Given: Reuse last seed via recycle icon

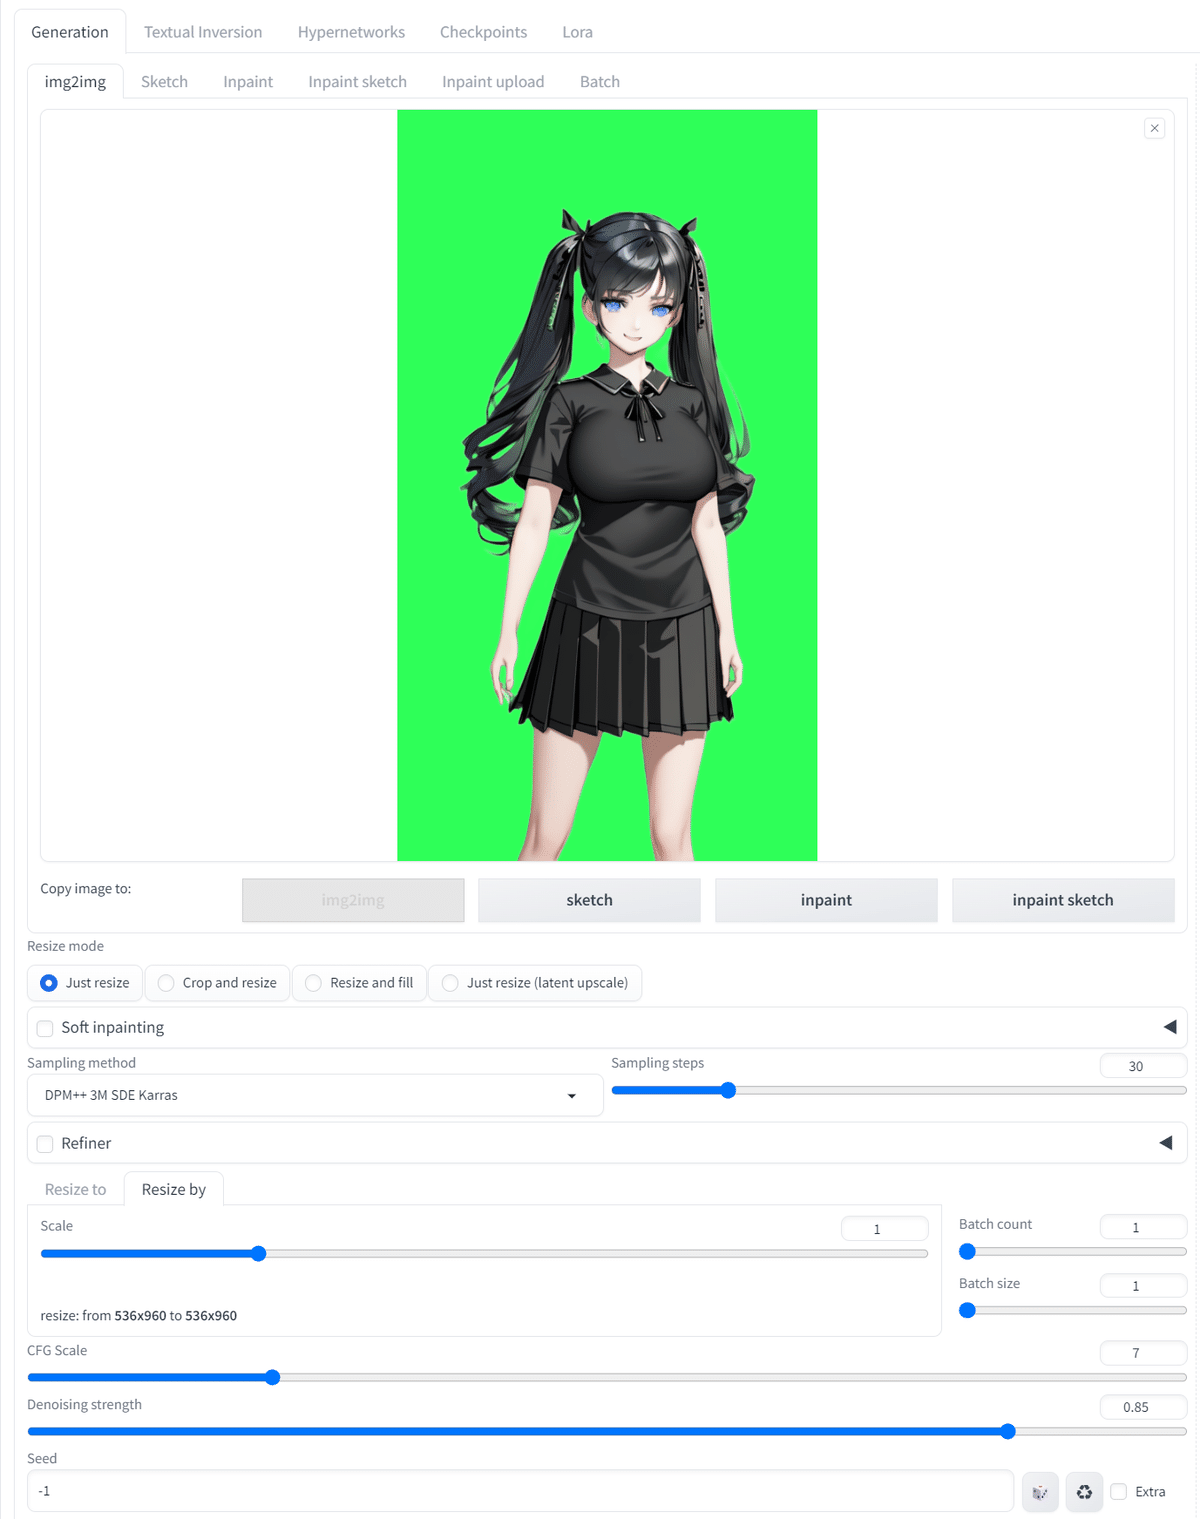Looking at the screenshot, I should pyautogui.click(x=1083, y=1491).
